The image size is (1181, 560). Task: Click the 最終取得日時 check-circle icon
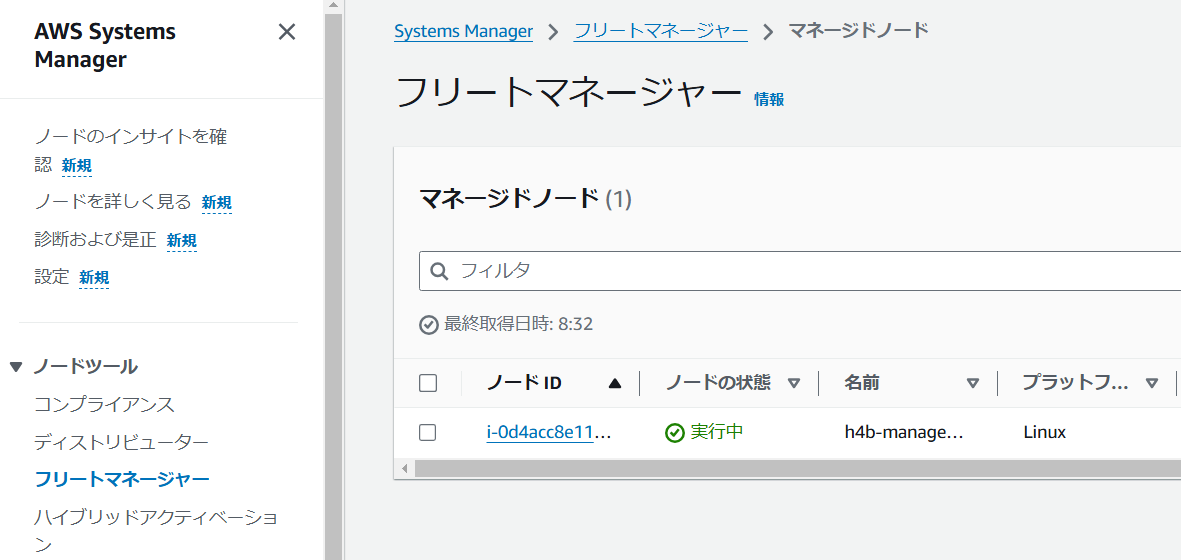pyautogui.click(x=429, y=325)
